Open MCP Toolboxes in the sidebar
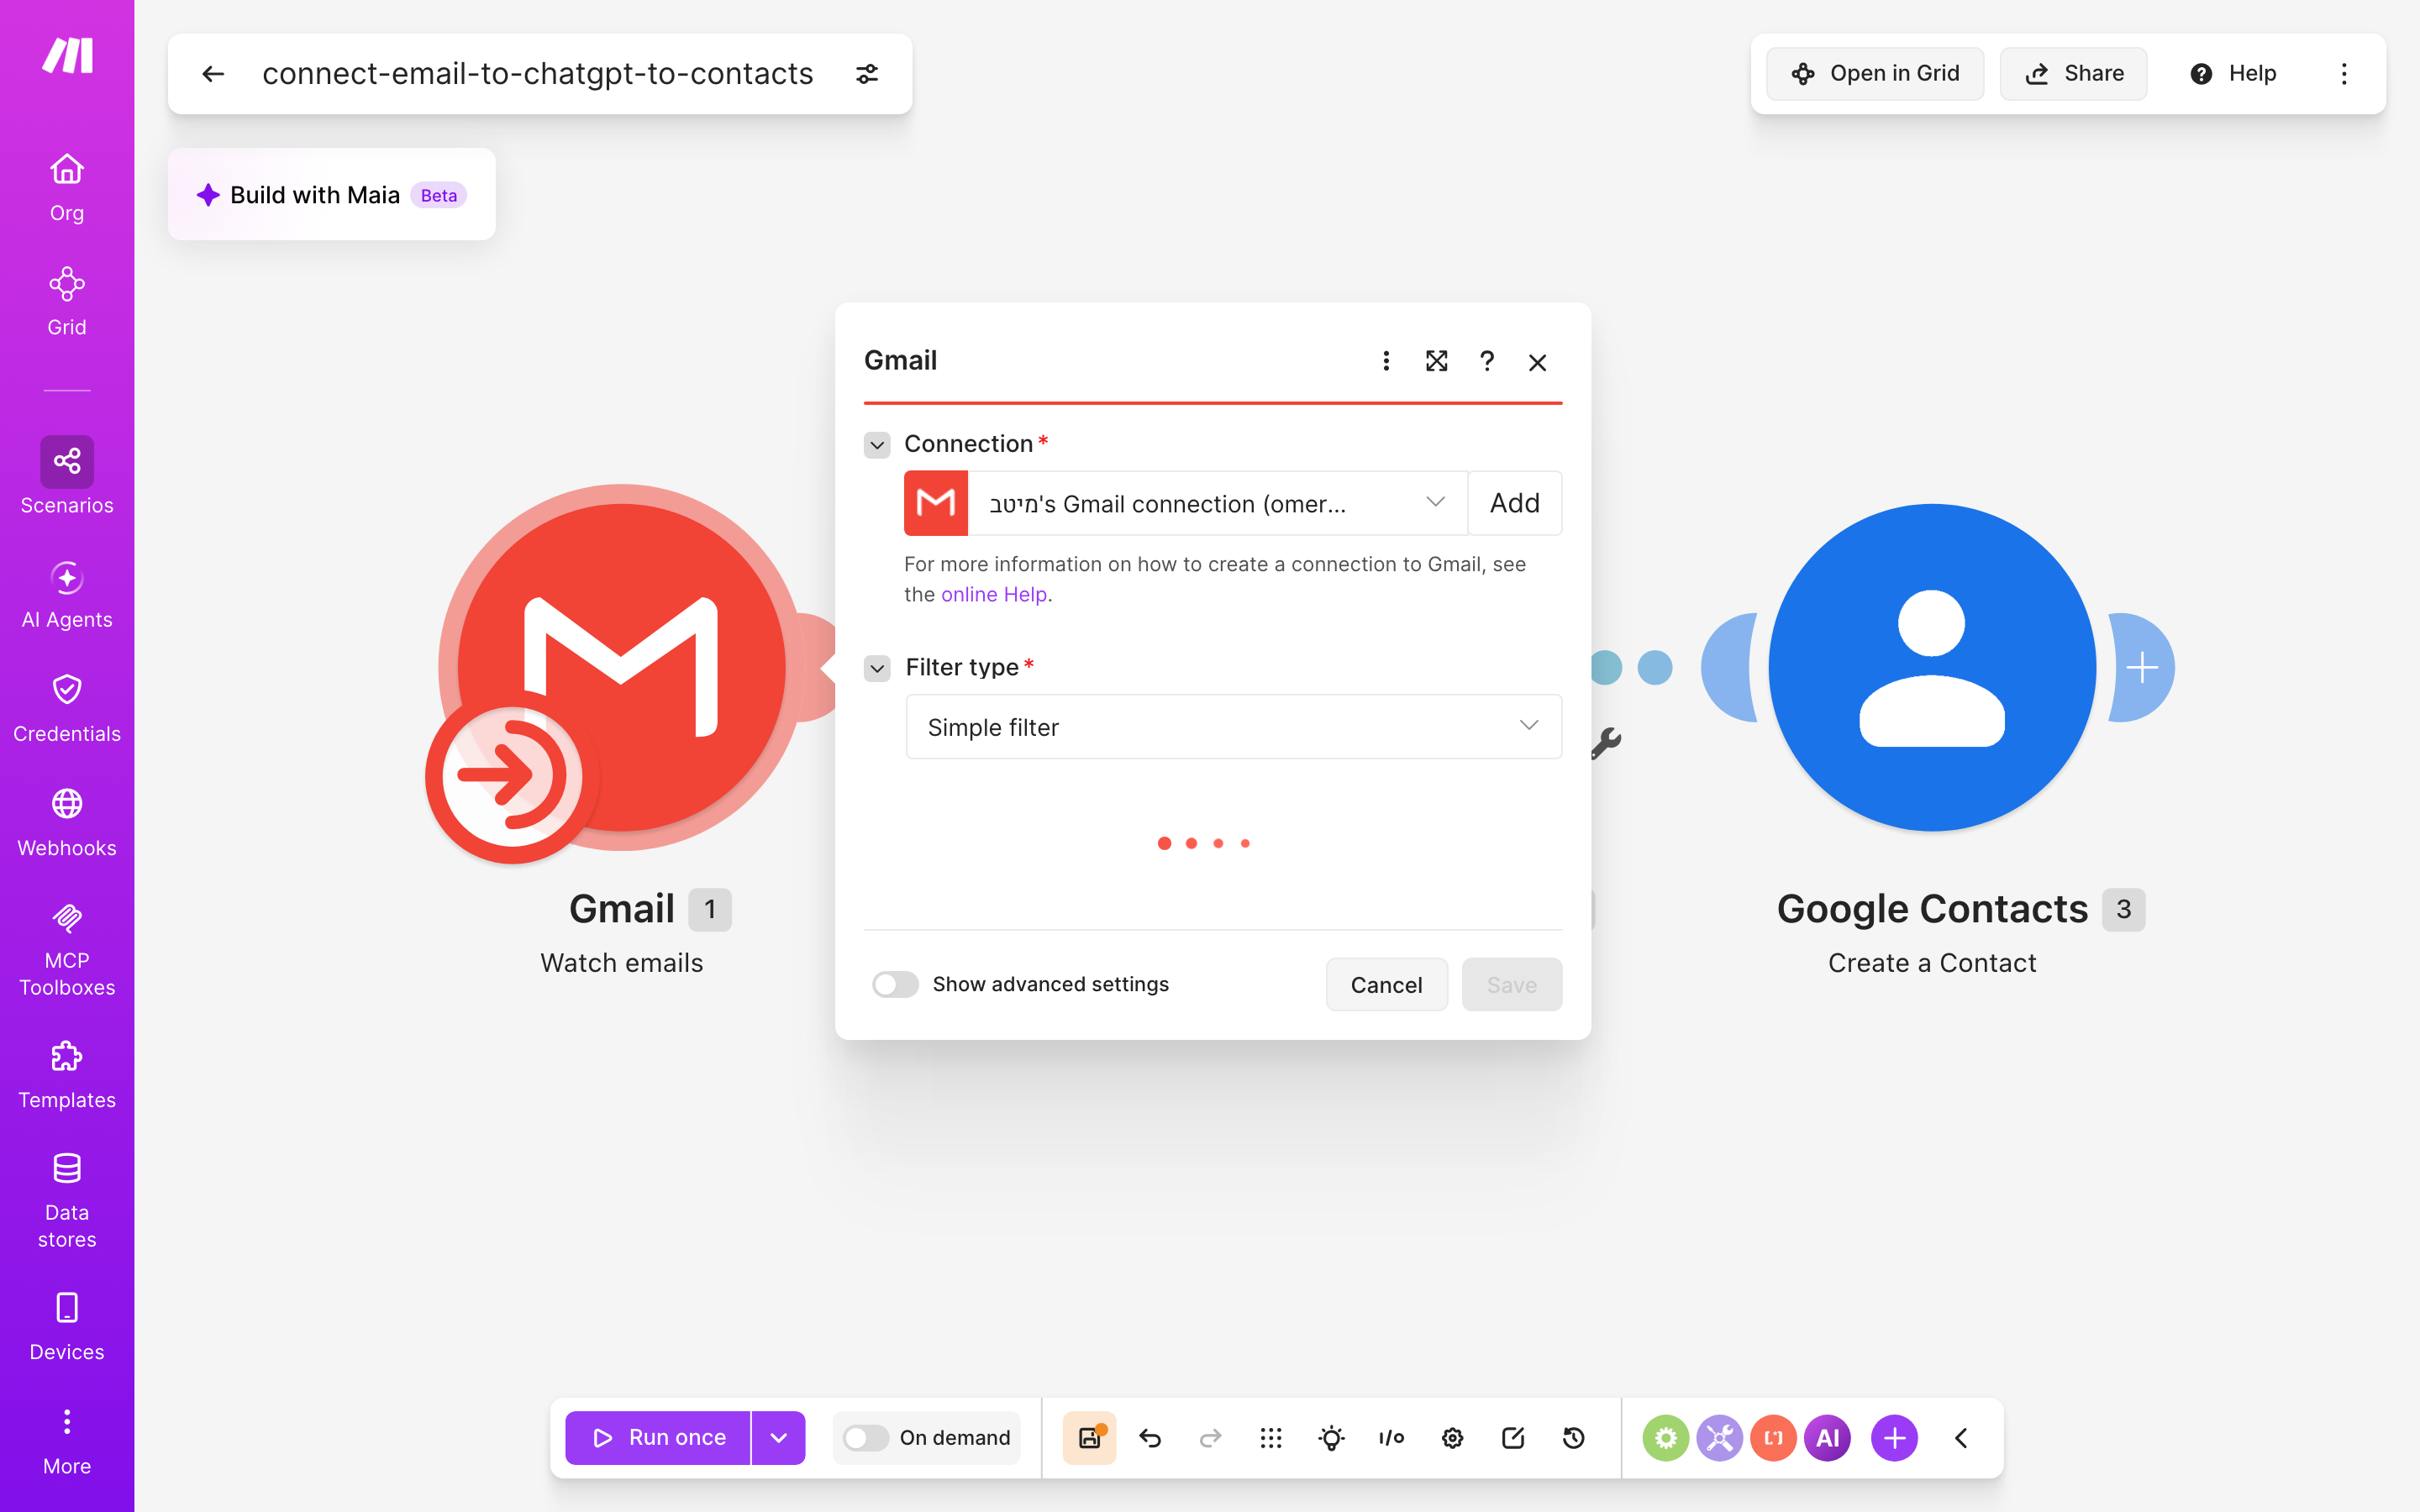2420x1512 pixels. [67, 948]
